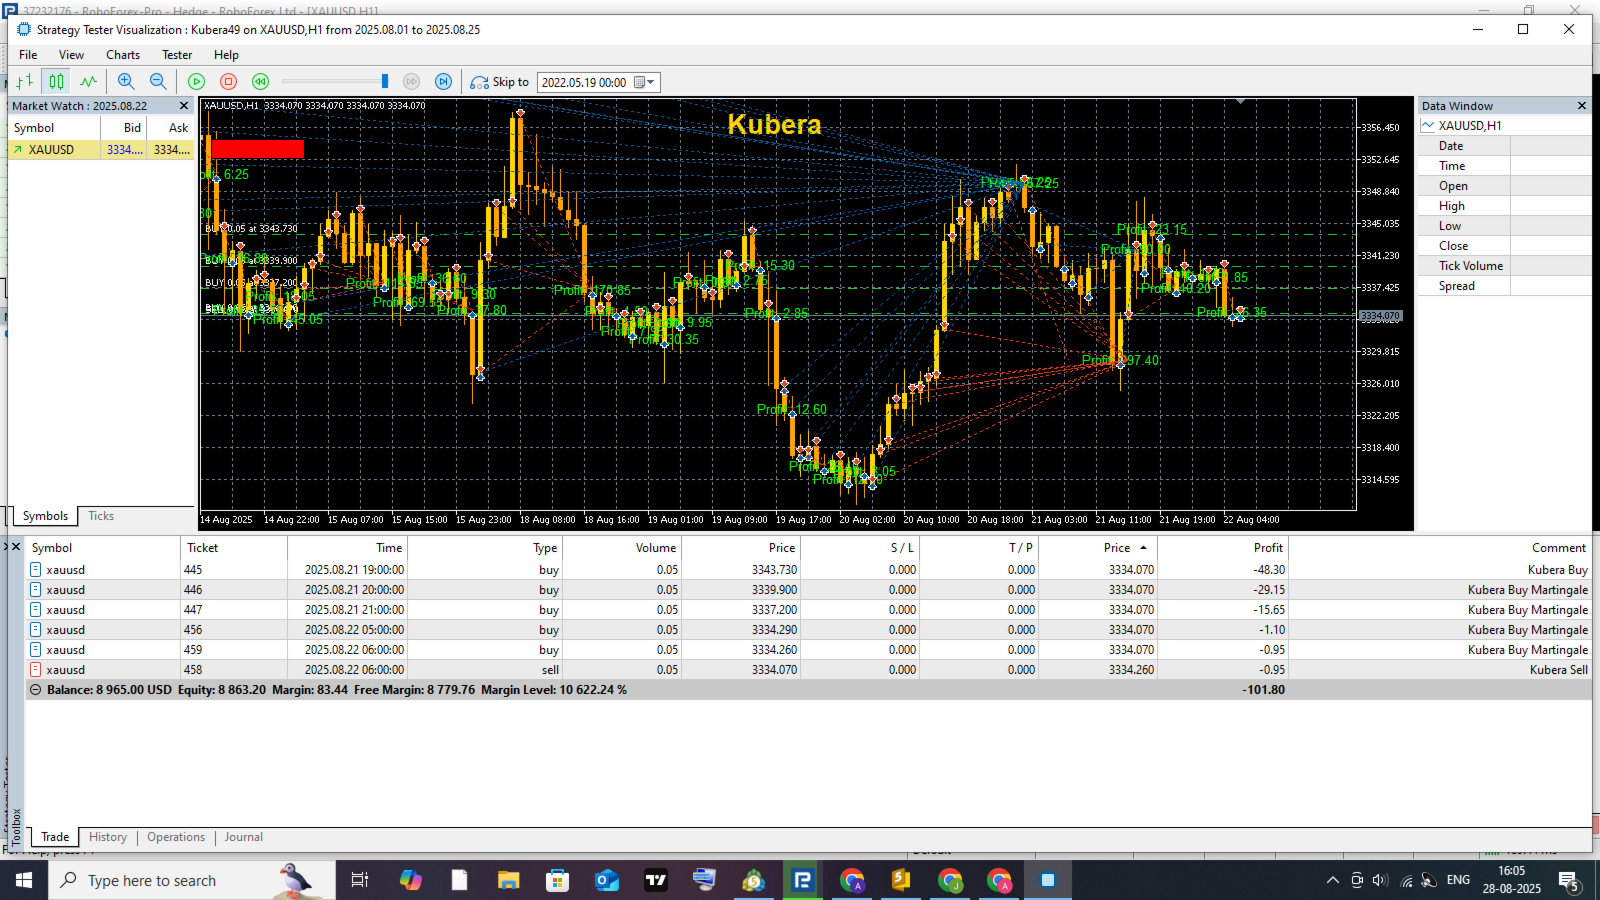Click the Type here to search box
Image resolution: width=1600 pixels, height=900 pixels.
pyautogui.click(x=192, y=880)
